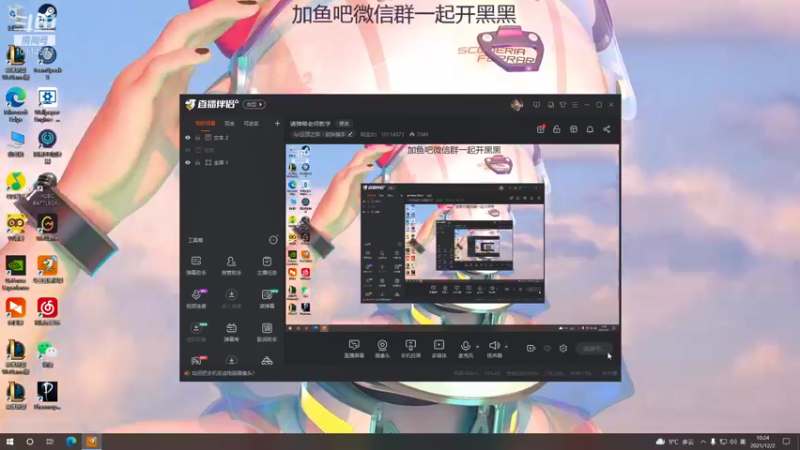Select the 全屏 1 layer row
This screenshot has height=450, width=800.
click(x=232, y=162)
